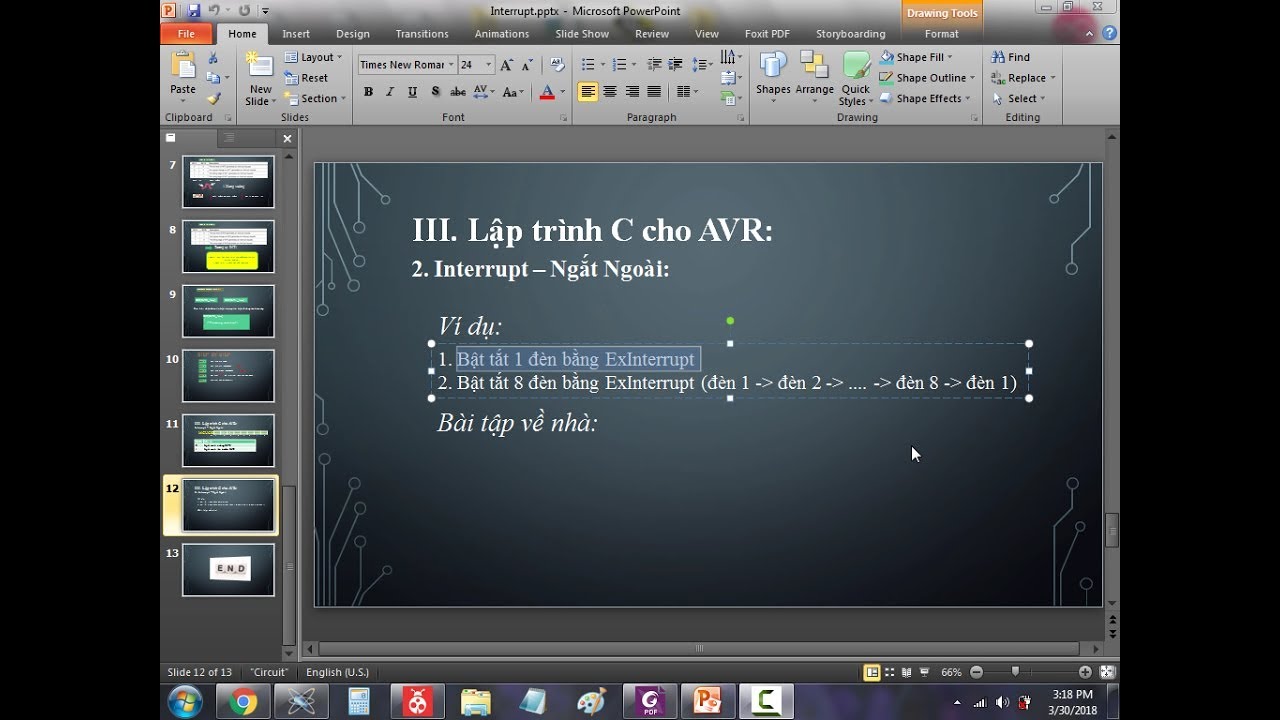Select the Format Painter brush
Image resolution: width=1280 pixels, height=720 pixels.
click(213, 99)
